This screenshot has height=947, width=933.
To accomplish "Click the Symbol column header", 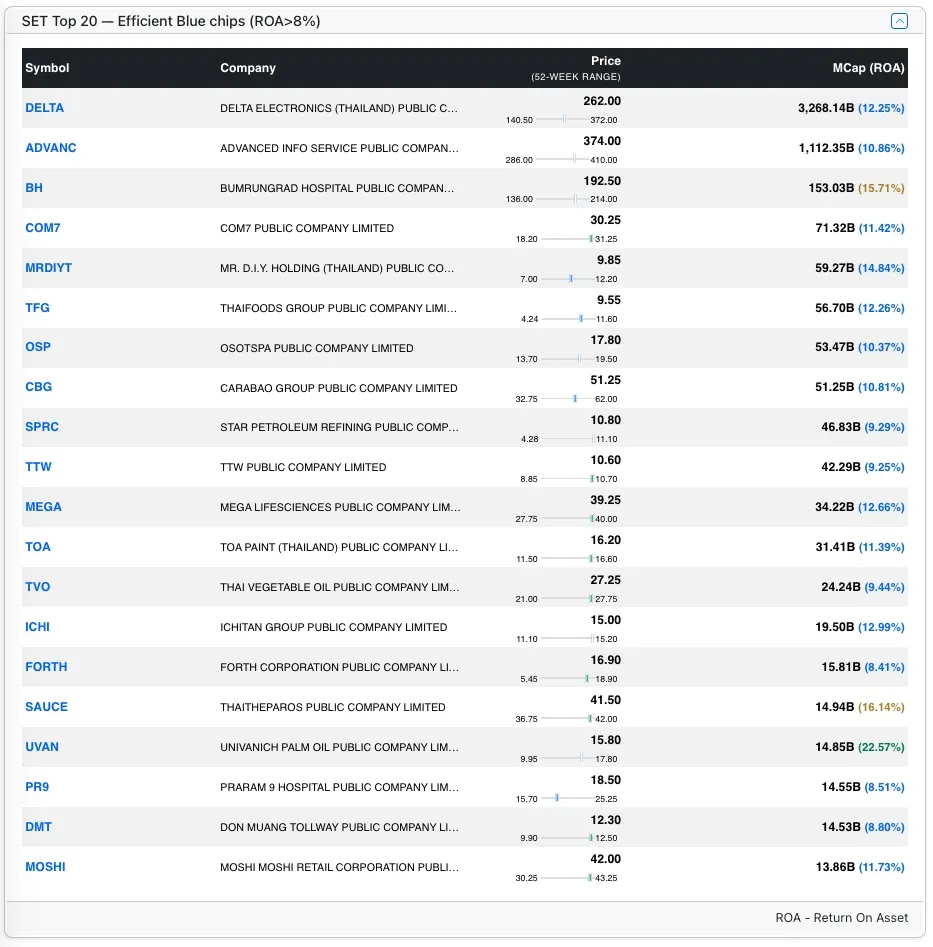I will (x=47, y=68).
